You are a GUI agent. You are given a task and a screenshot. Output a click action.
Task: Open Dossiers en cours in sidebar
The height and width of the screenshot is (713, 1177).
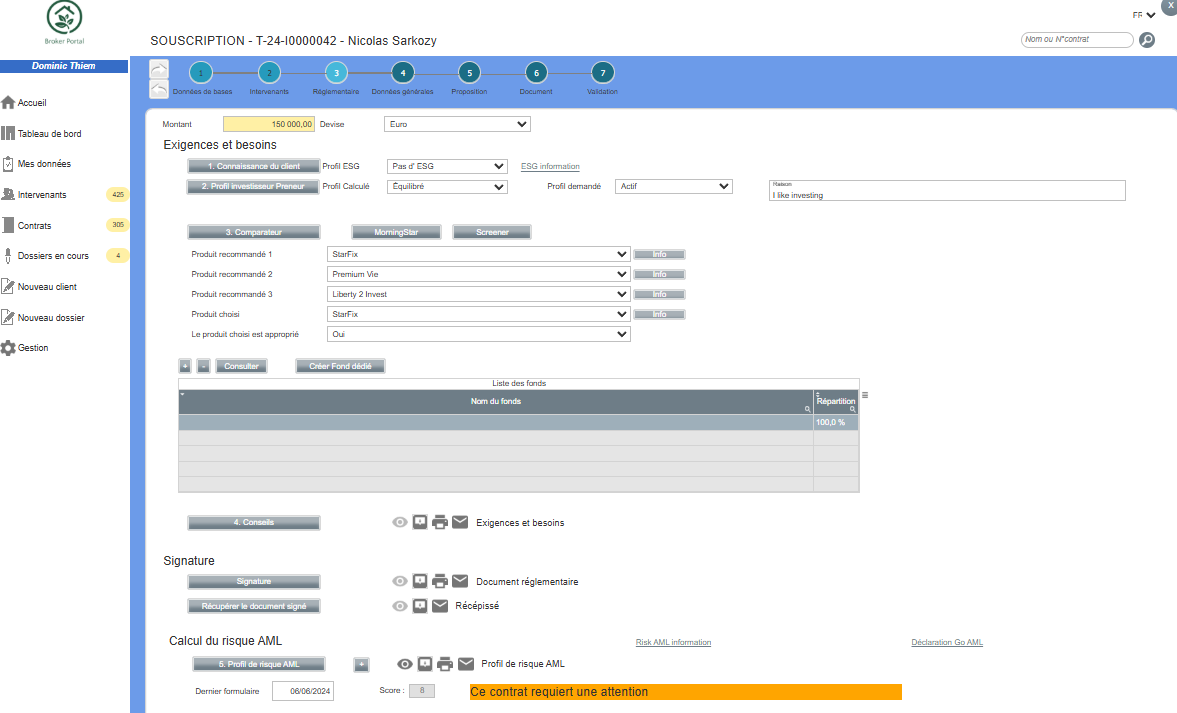[52, 256]
